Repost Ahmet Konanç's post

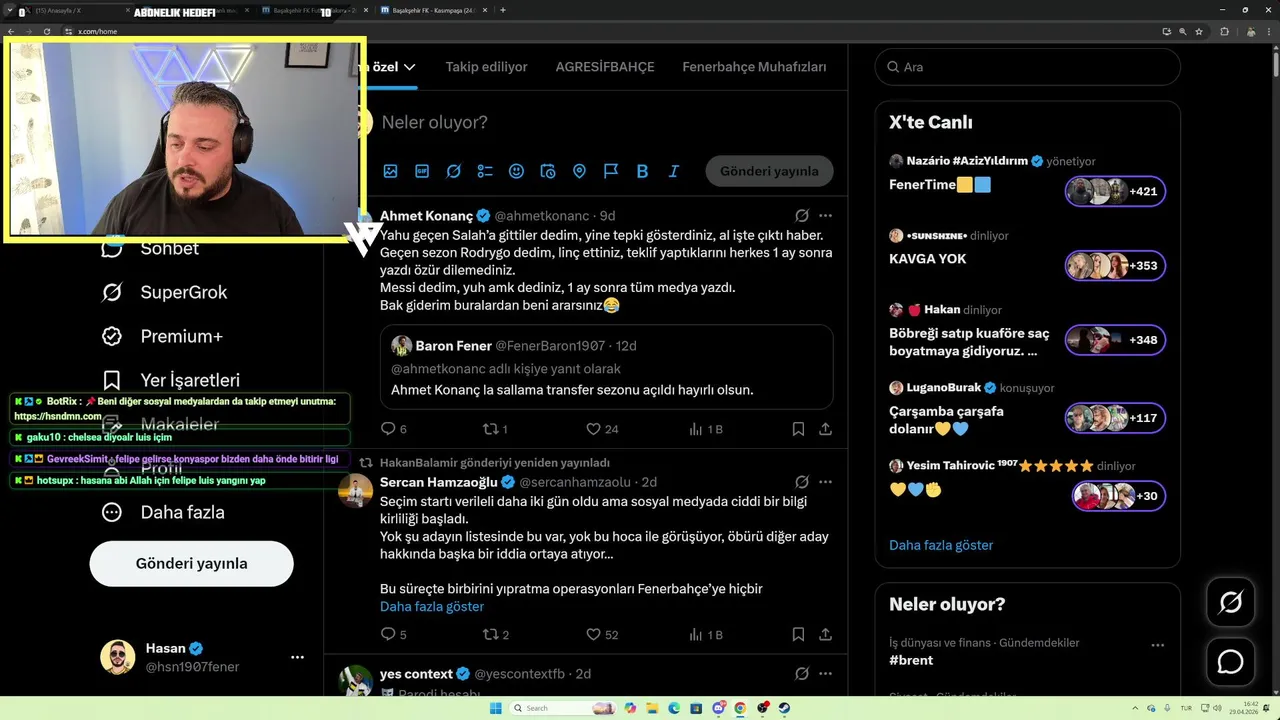(x=491, y=429)
